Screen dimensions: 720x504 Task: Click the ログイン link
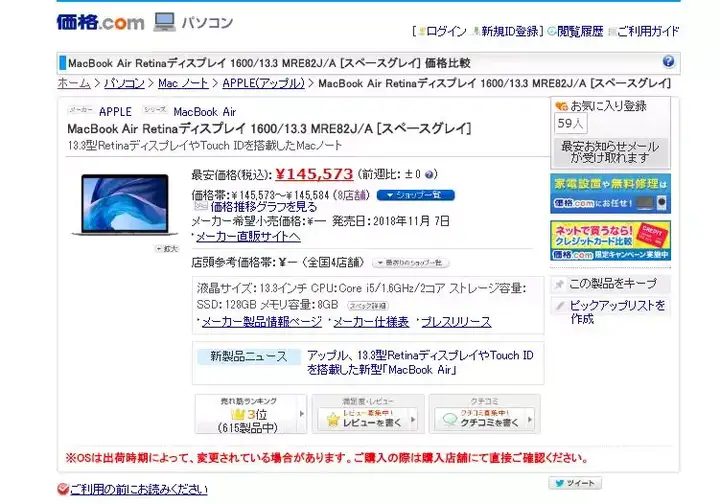point(442,31)
